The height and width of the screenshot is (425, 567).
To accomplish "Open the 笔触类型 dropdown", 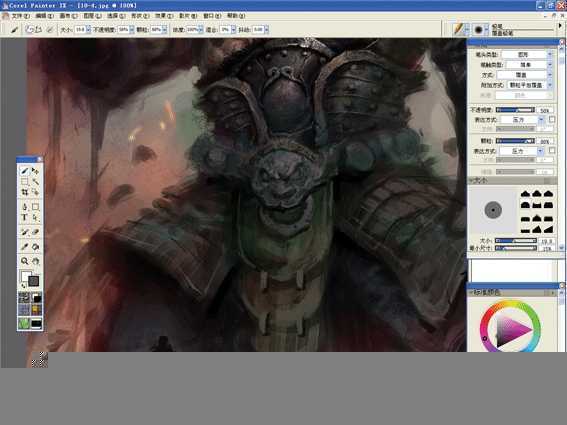I will click(528, 65).
